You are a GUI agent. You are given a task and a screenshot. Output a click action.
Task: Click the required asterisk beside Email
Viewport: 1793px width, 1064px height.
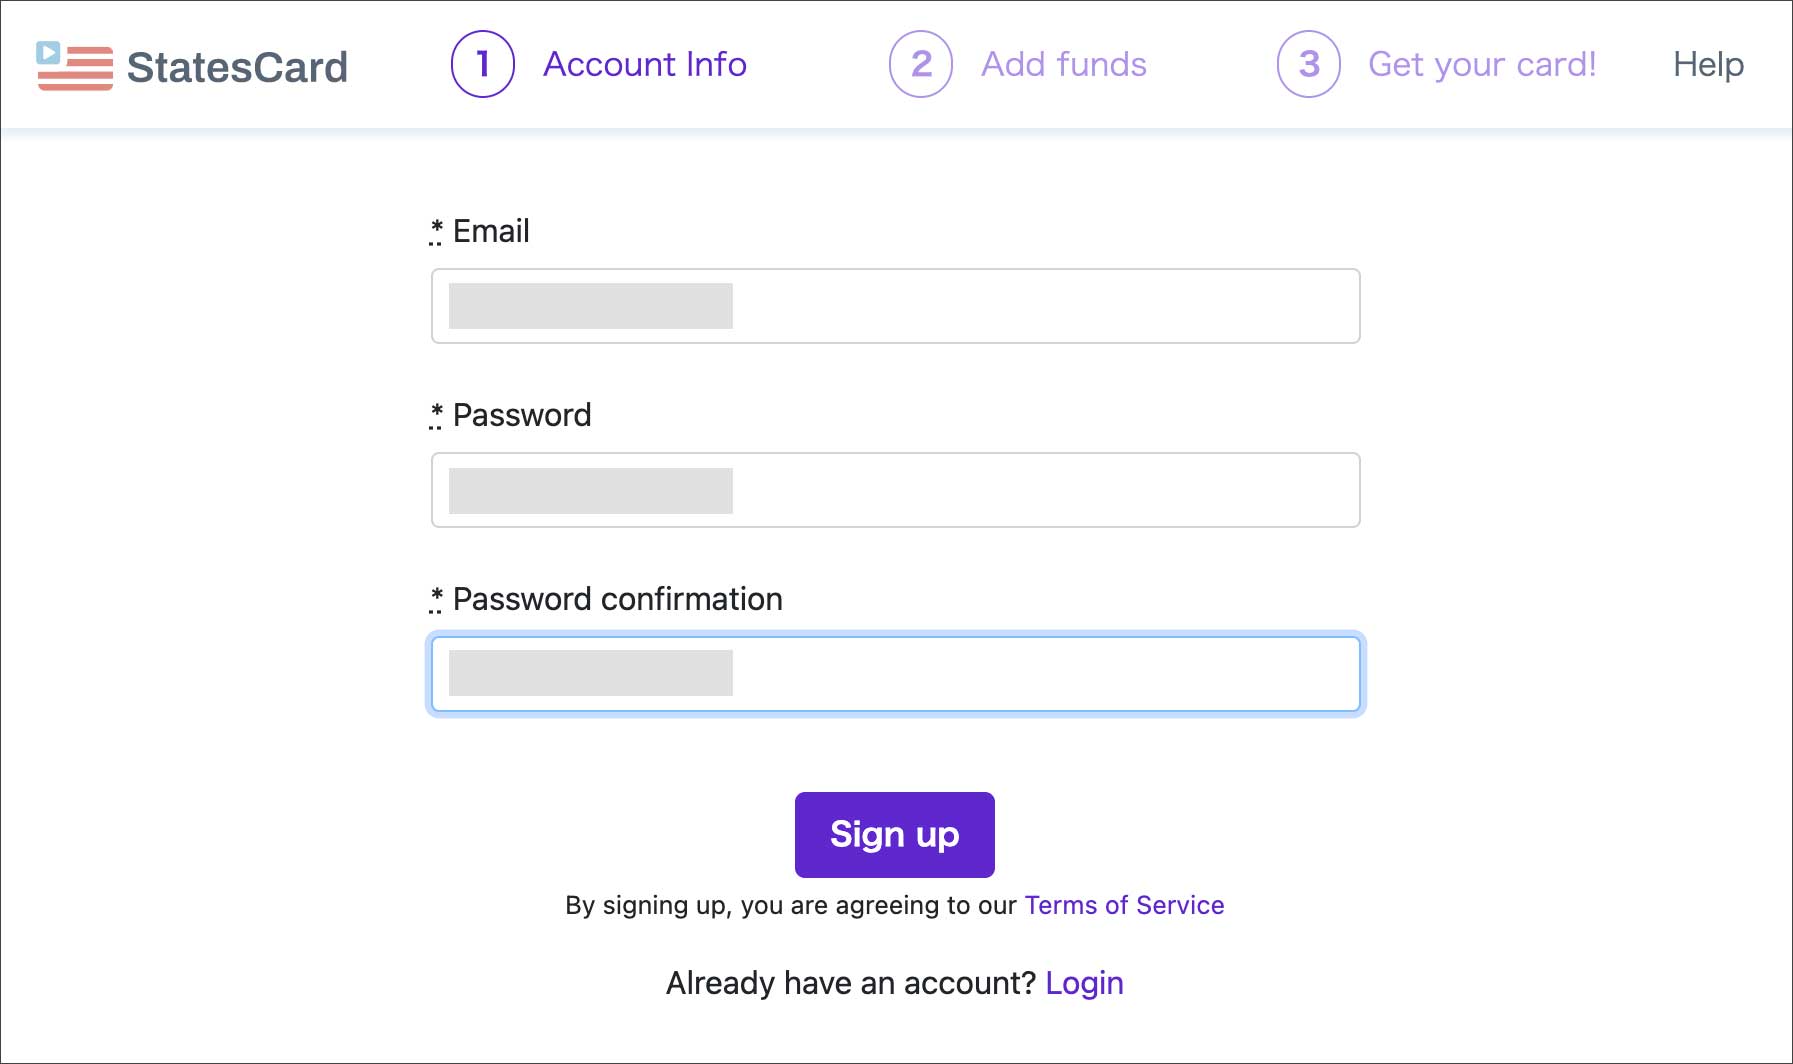pos(436,230)
